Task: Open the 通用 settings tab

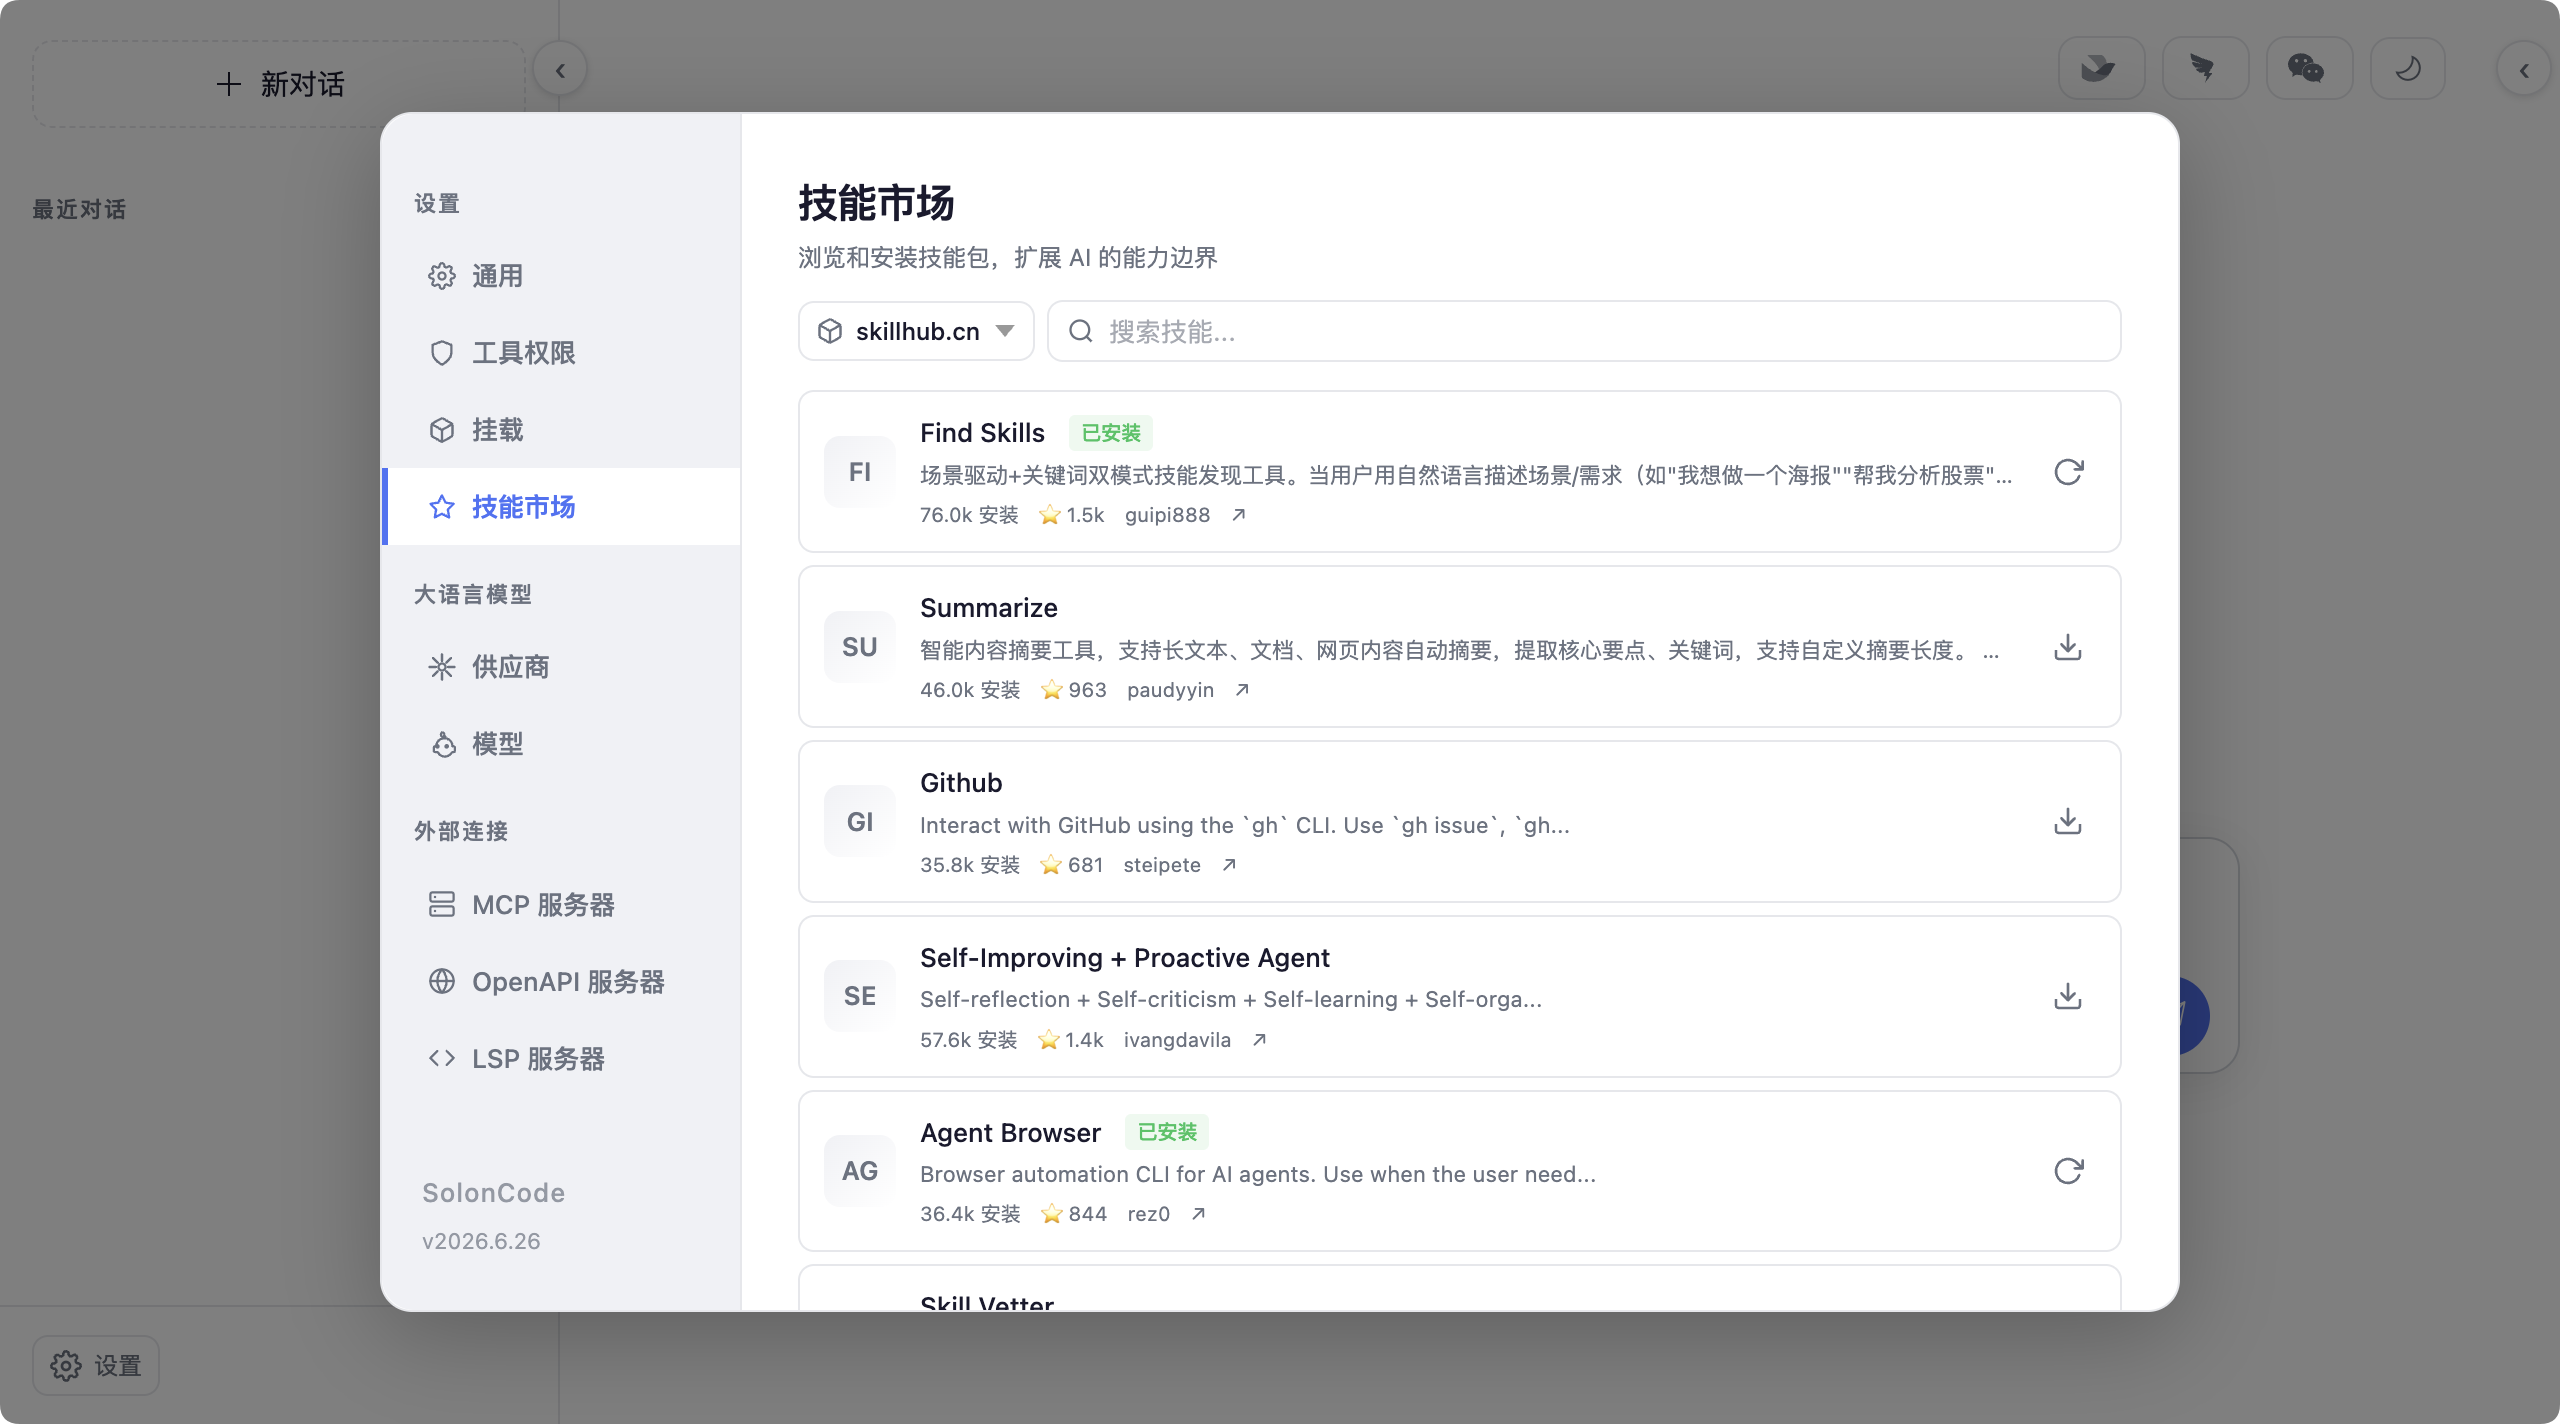Action: point(562,276)
